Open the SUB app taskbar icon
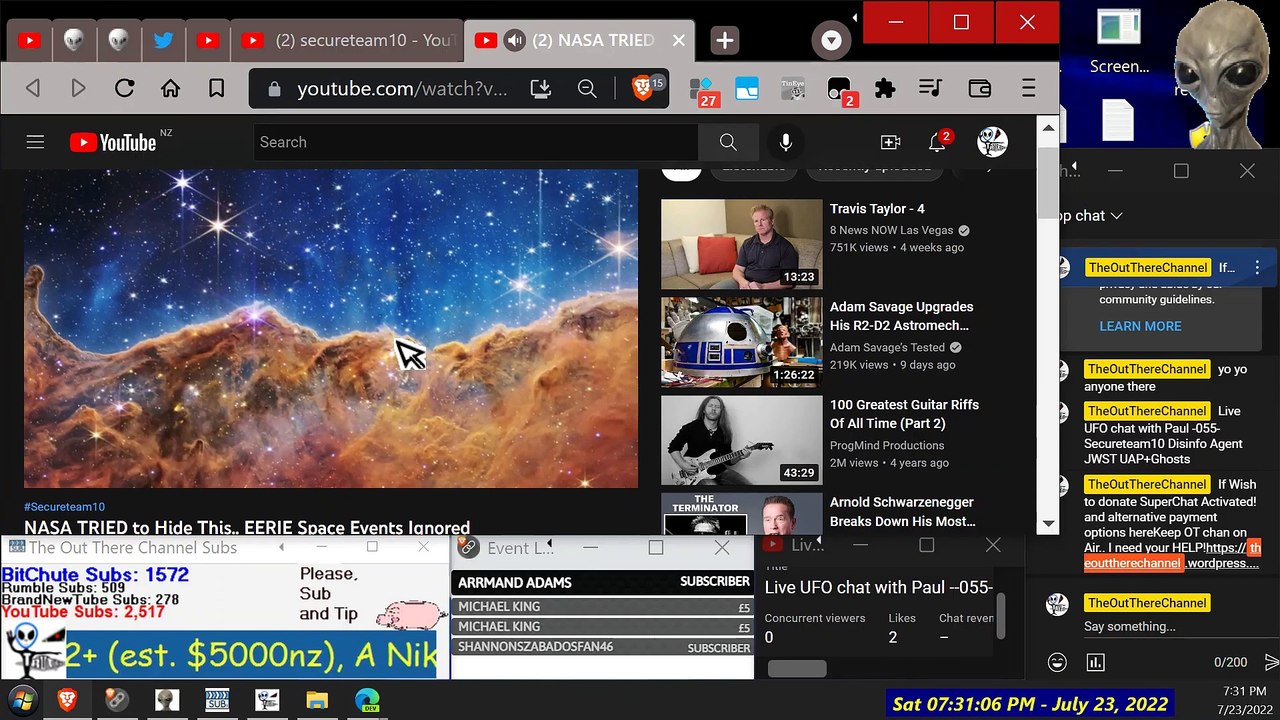 tap(217, 700)
